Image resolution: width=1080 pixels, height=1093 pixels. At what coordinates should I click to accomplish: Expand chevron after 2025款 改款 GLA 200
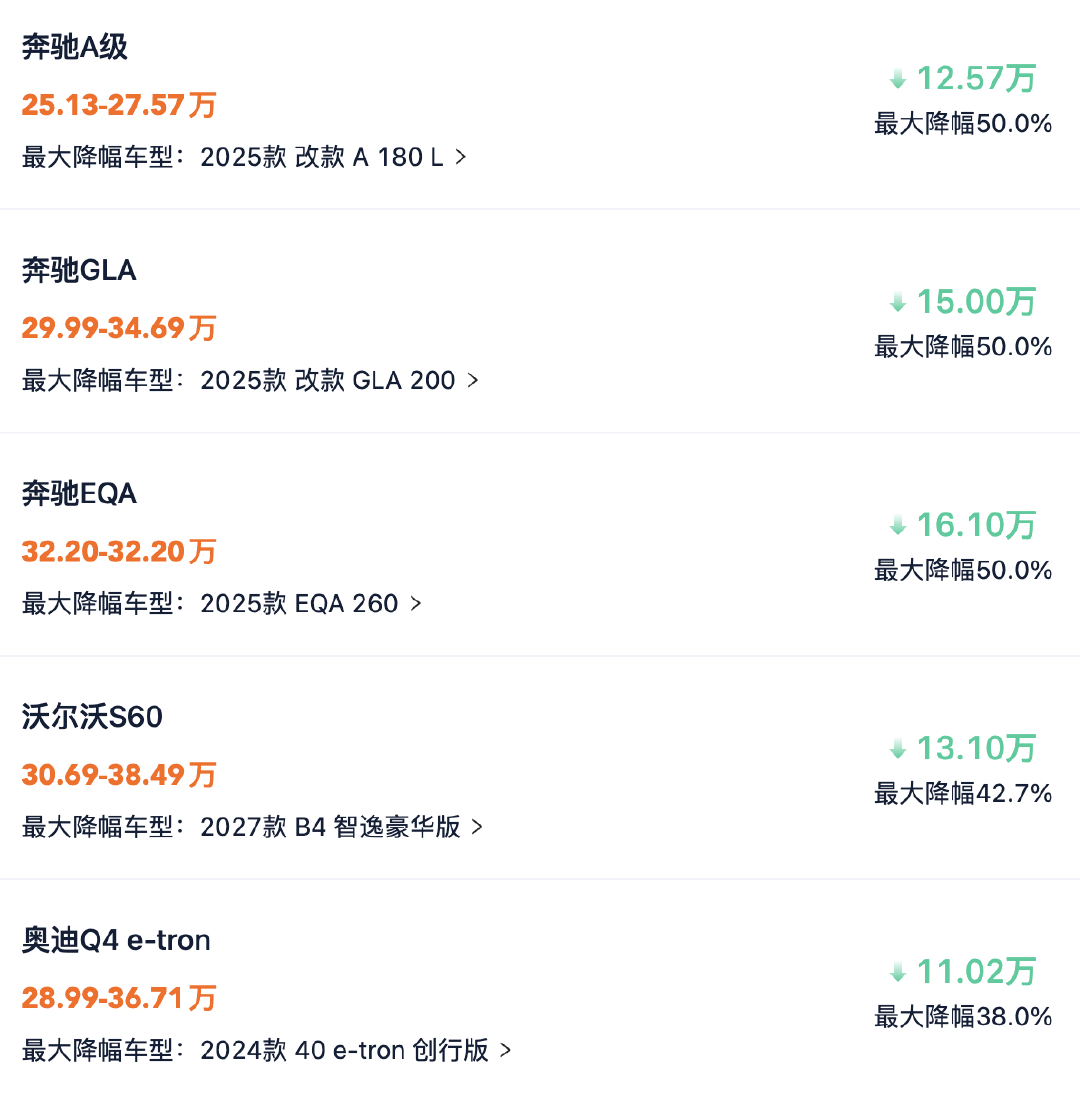coord(473,380)
